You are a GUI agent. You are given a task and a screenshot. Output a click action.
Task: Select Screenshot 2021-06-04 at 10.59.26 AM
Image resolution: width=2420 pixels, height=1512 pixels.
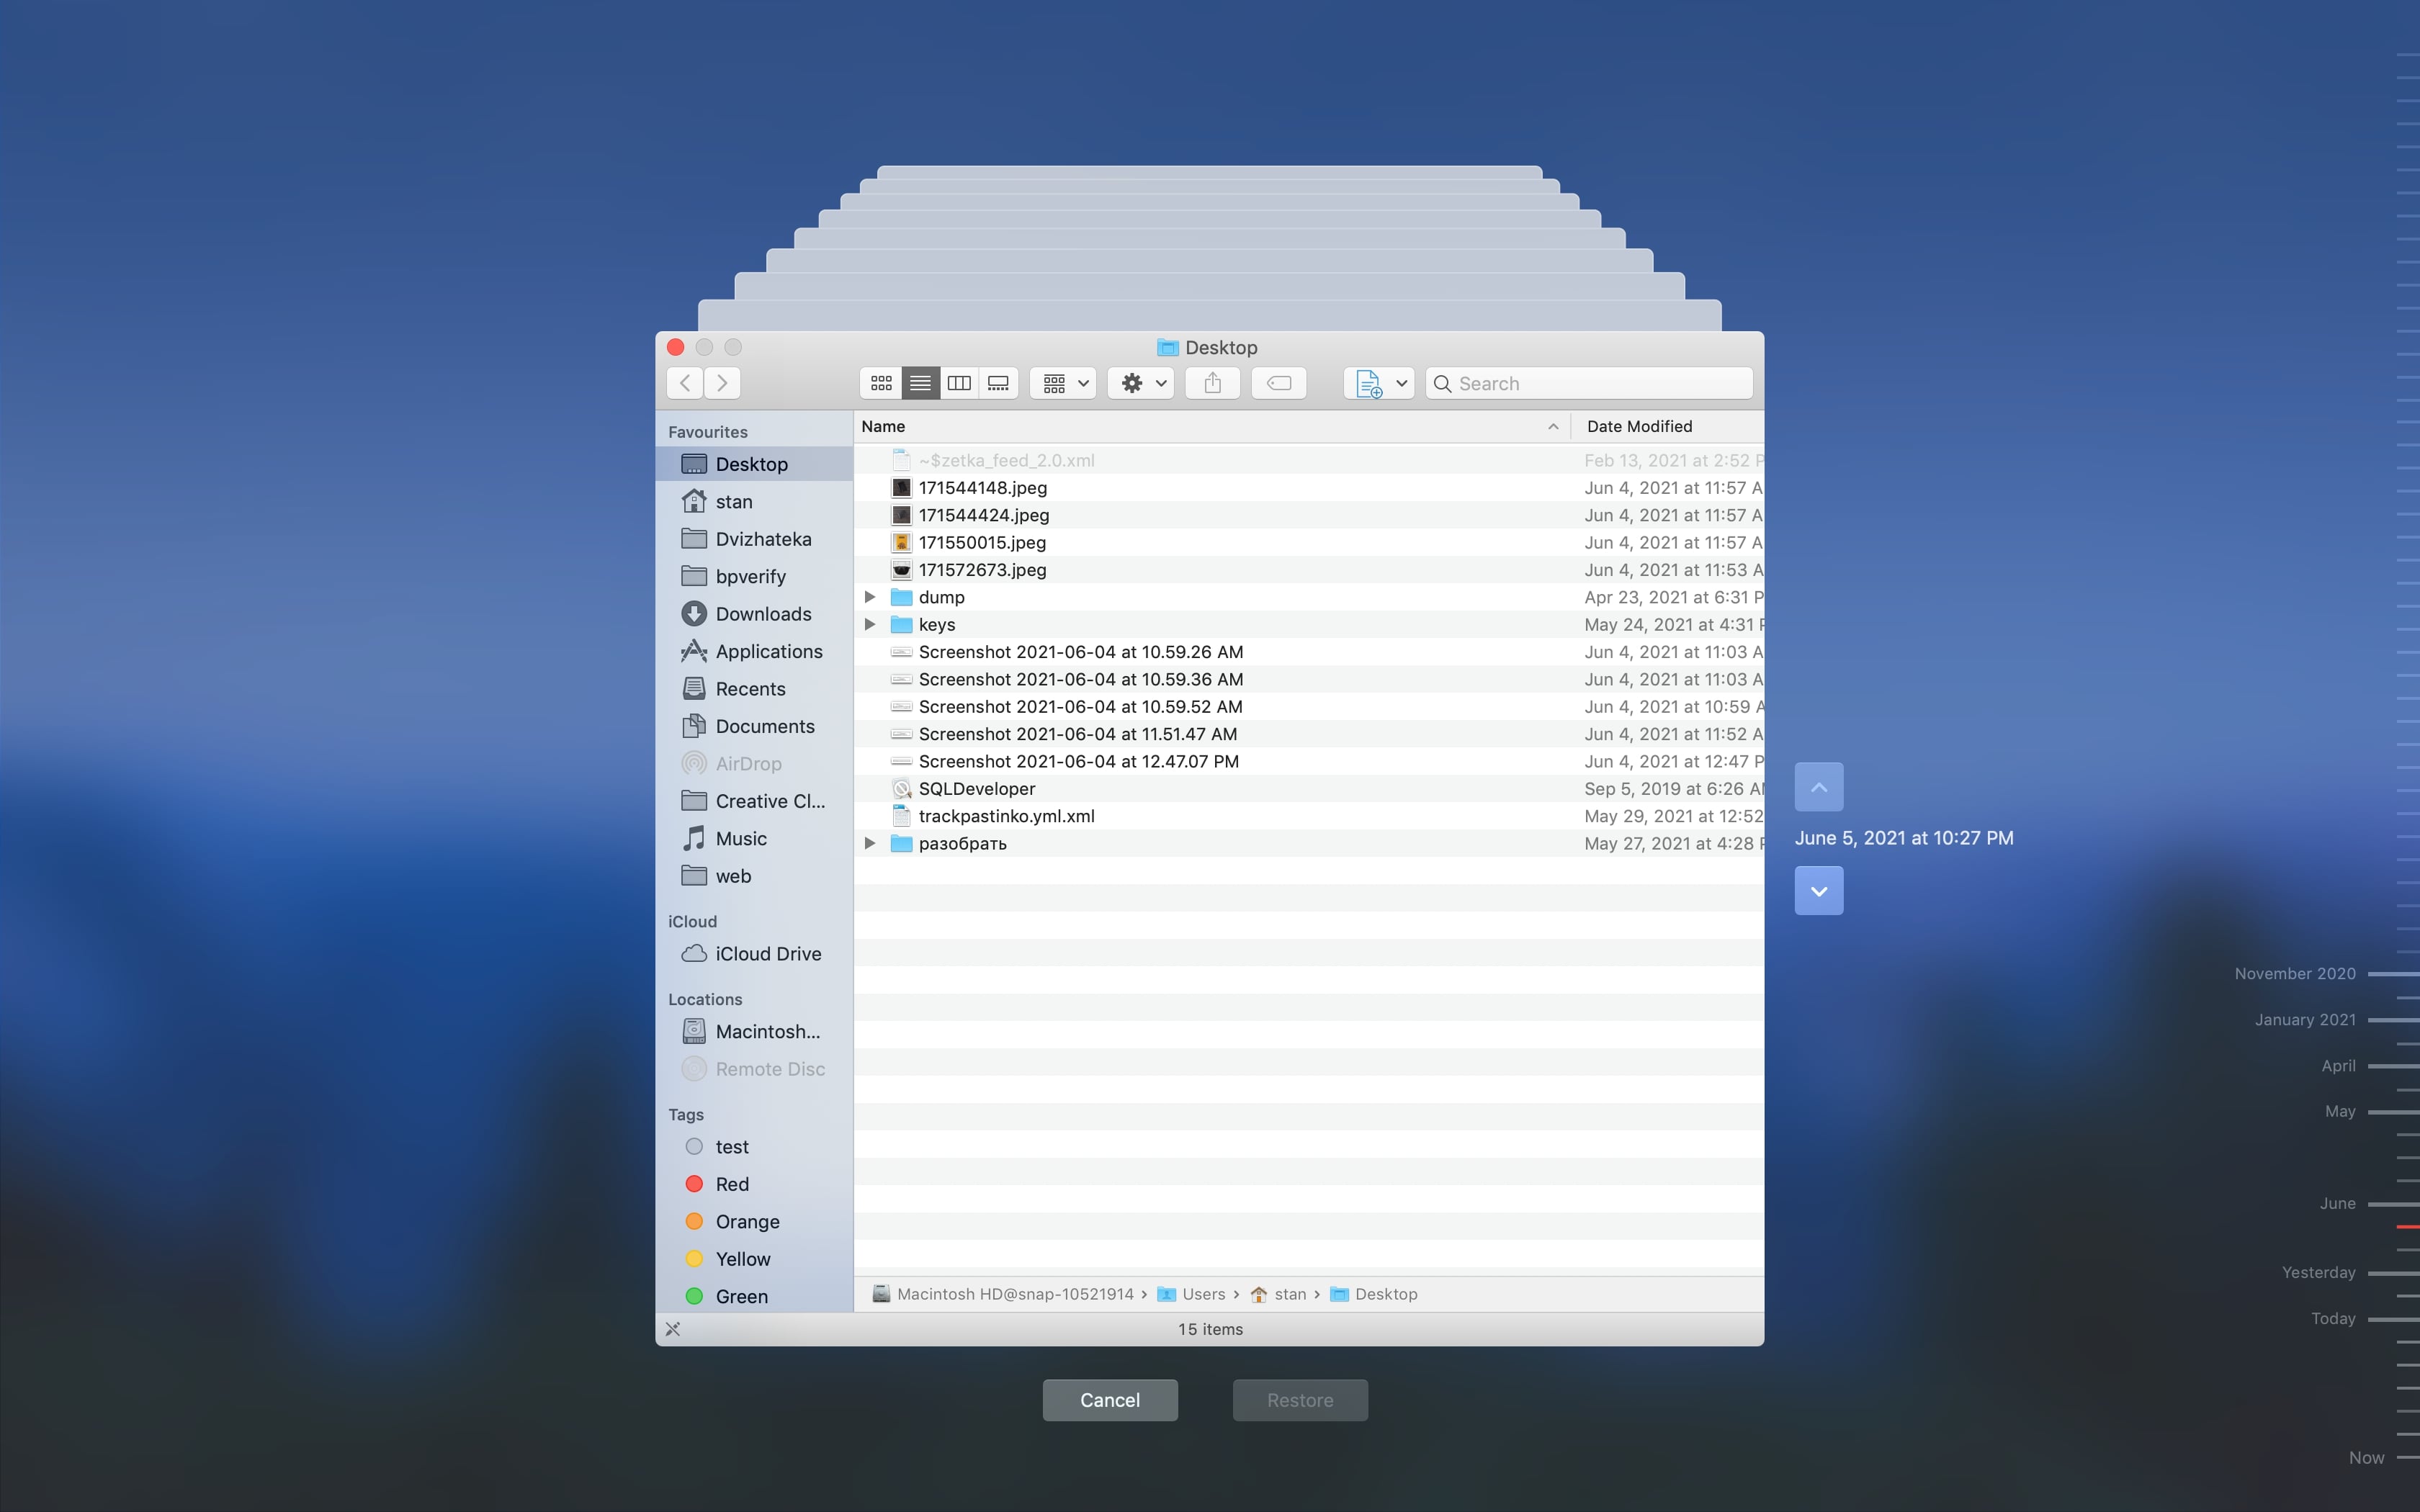(1309, 652)
